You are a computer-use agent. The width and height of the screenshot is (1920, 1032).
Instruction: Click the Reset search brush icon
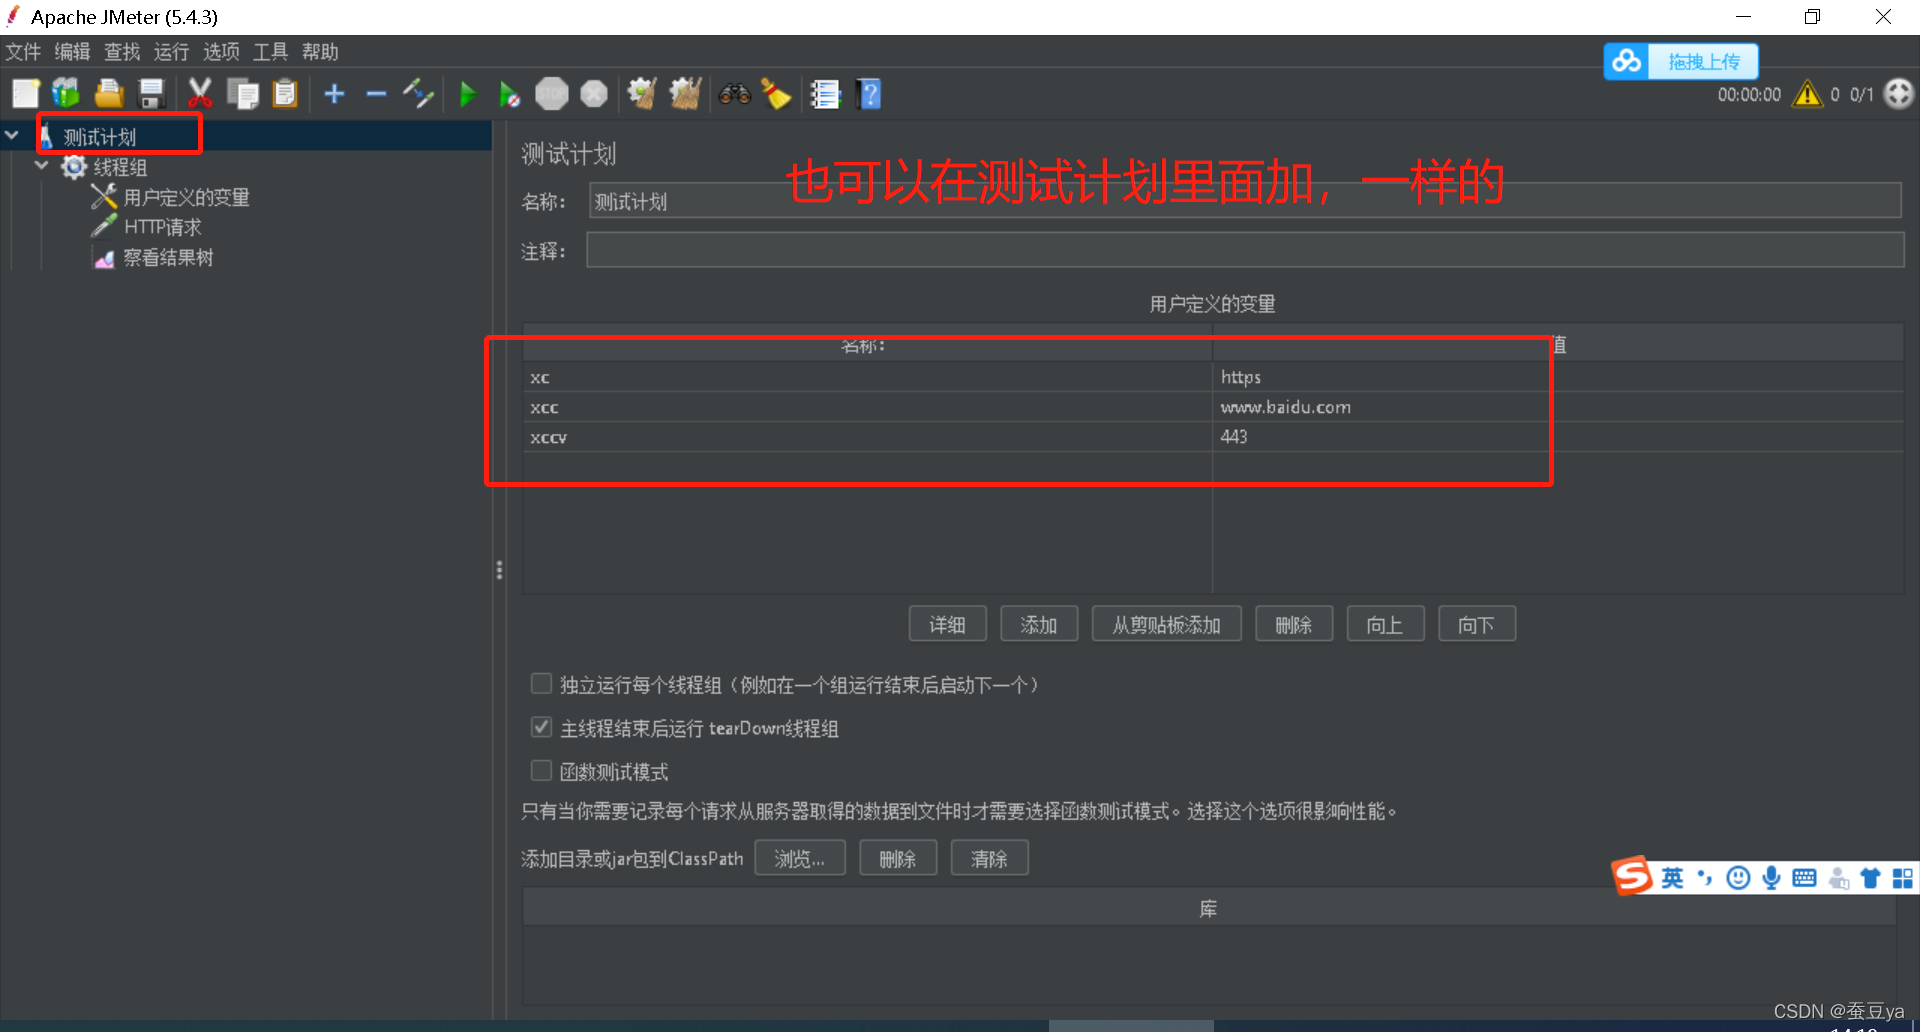pos(776,94)
